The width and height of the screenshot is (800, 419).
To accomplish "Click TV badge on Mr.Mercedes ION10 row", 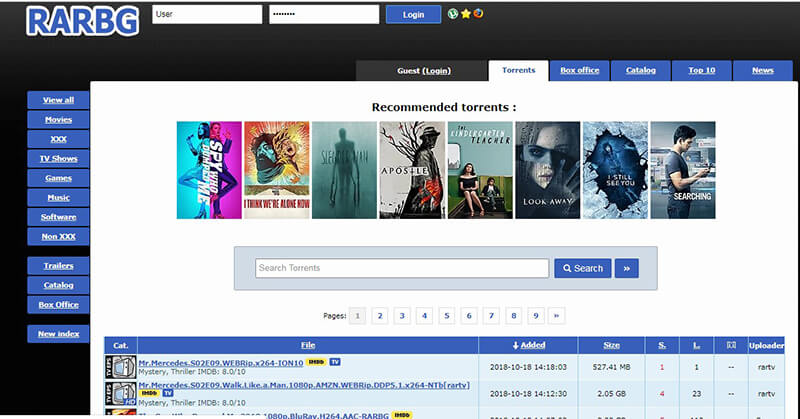I will click(x=335, y=362).
